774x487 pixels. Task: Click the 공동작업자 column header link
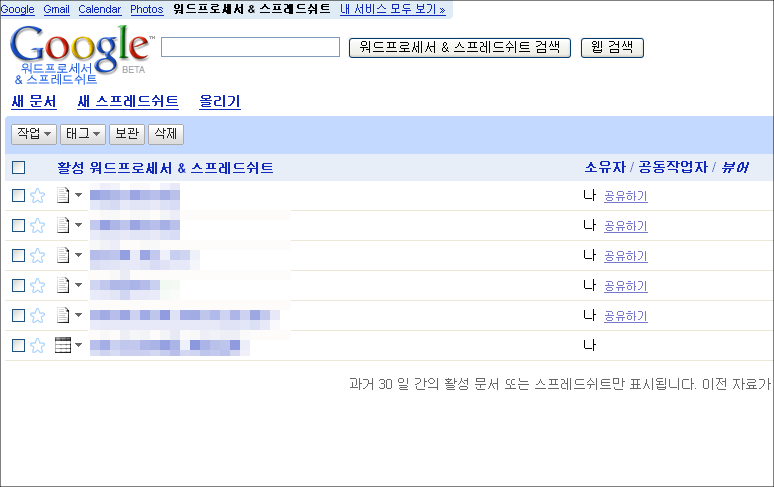(673, 168)
